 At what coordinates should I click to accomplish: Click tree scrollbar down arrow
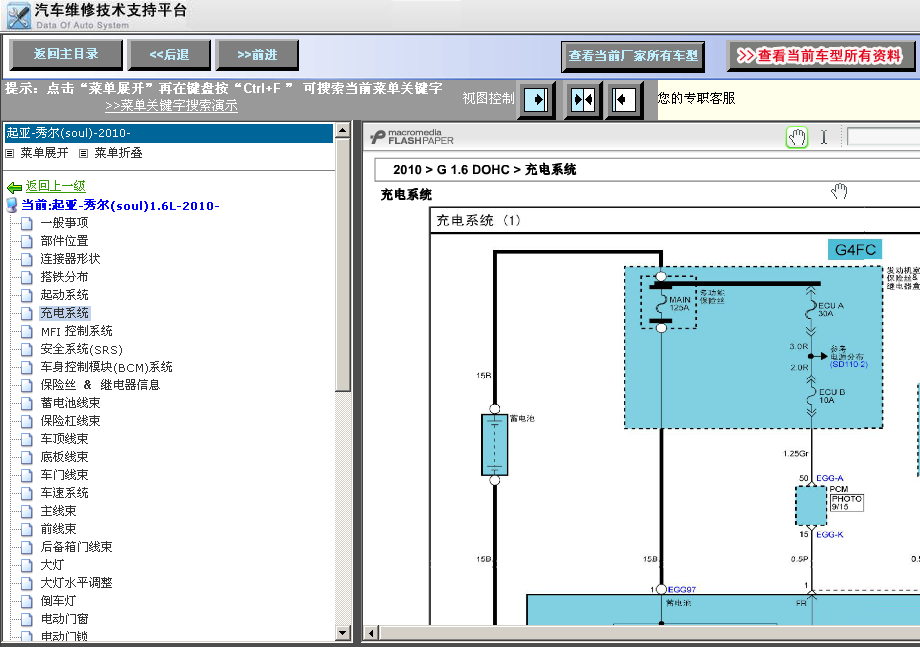(343, 632)
